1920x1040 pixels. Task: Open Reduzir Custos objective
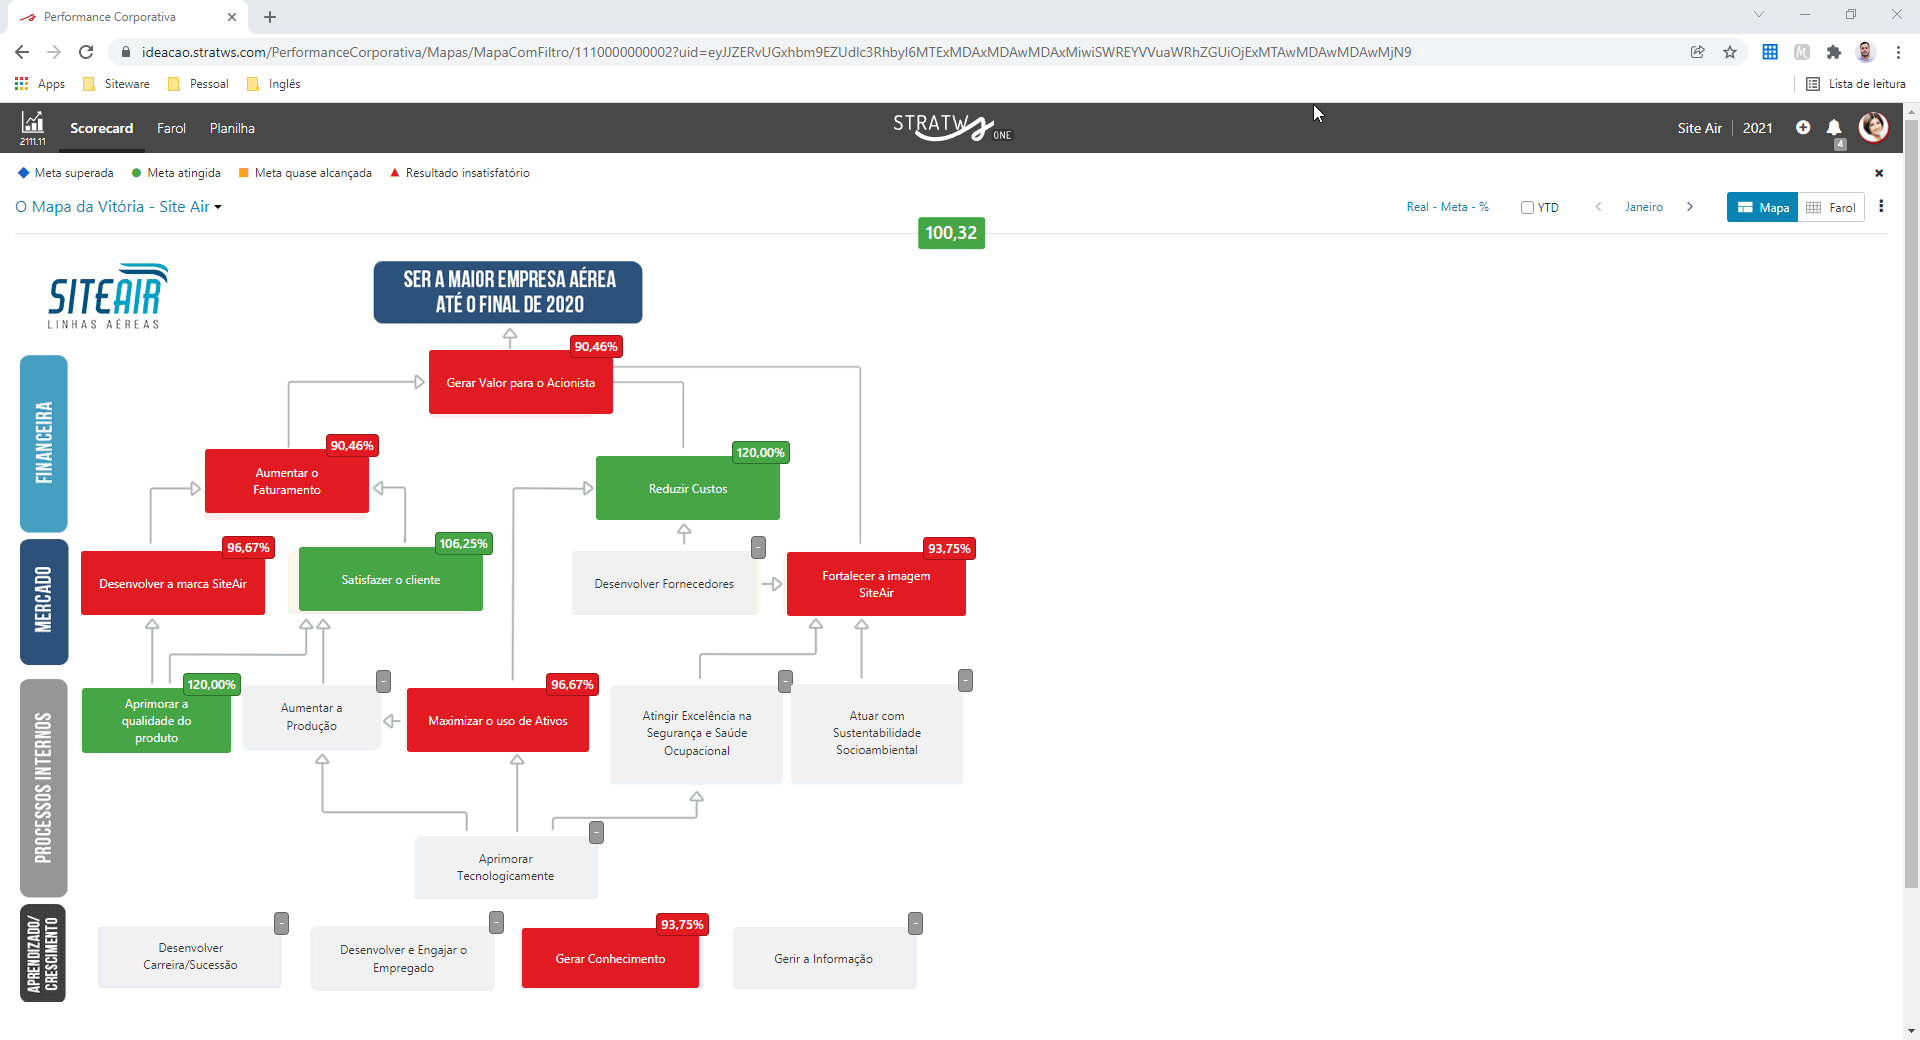click(687, 488)
